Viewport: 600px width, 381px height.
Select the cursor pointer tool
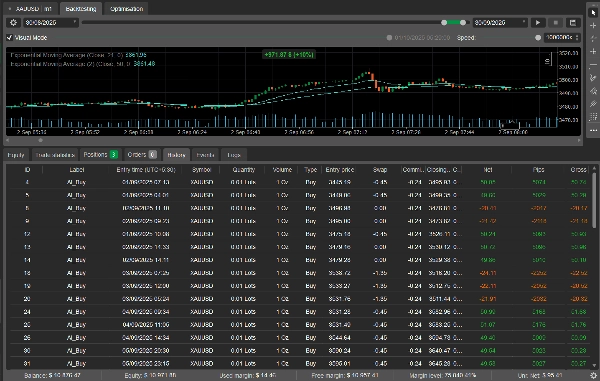pyautogui.click(x=593, y=12)
